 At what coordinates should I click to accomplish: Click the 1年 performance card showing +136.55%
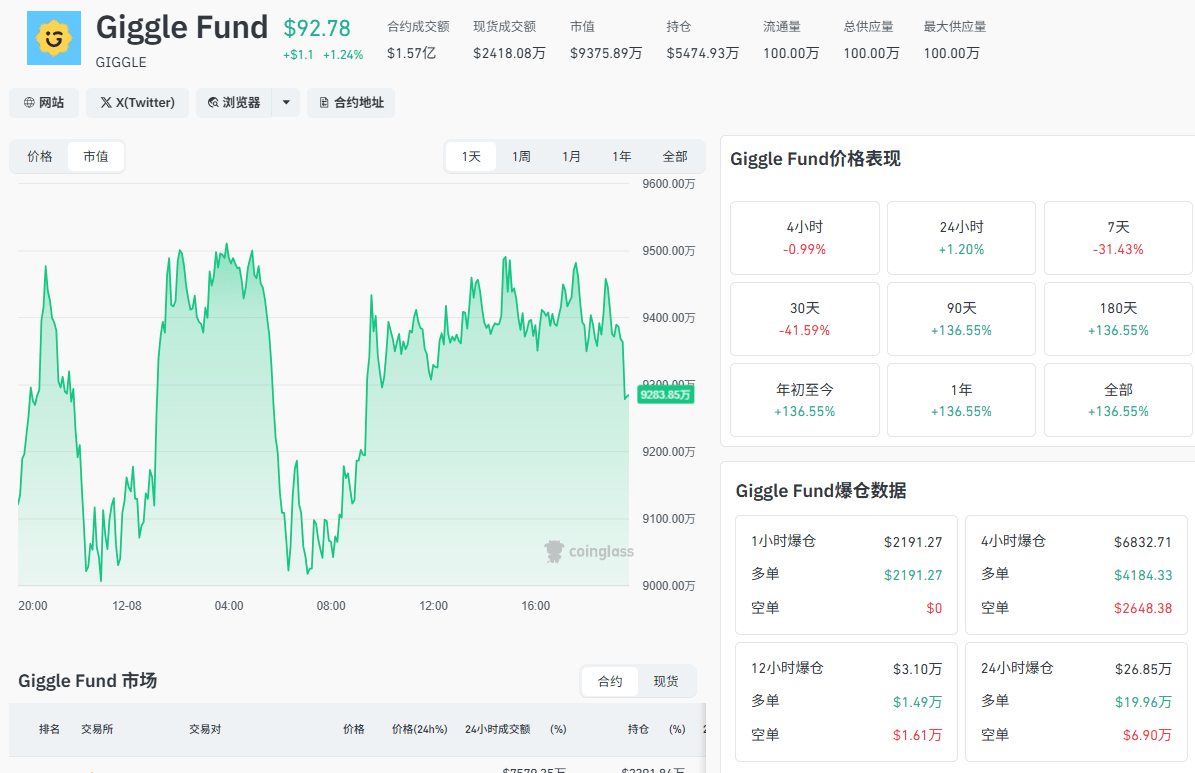click(961, 399)
